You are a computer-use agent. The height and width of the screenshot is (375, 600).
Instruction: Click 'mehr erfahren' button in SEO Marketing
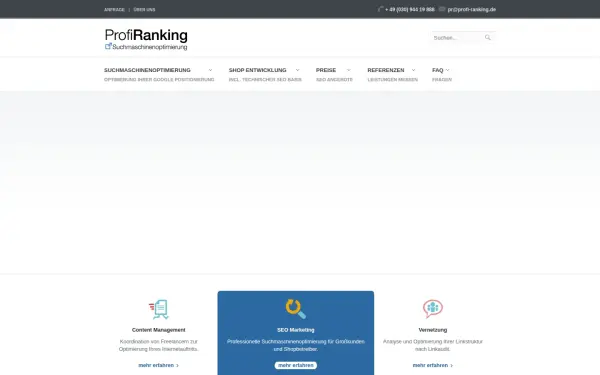(x=296, y=365)
